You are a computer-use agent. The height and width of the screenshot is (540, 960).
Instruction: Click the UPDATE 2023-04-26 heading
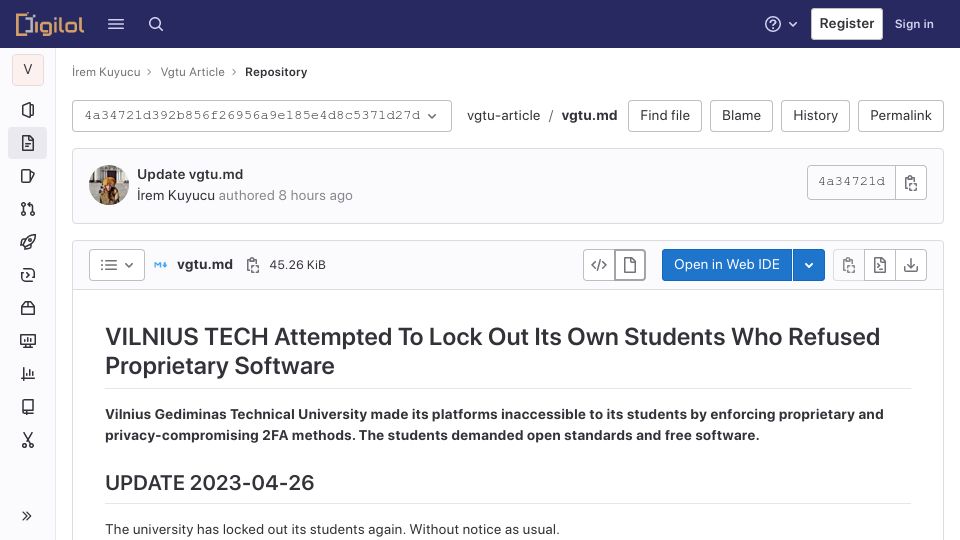pyautogui.click(x=209, y=483)
